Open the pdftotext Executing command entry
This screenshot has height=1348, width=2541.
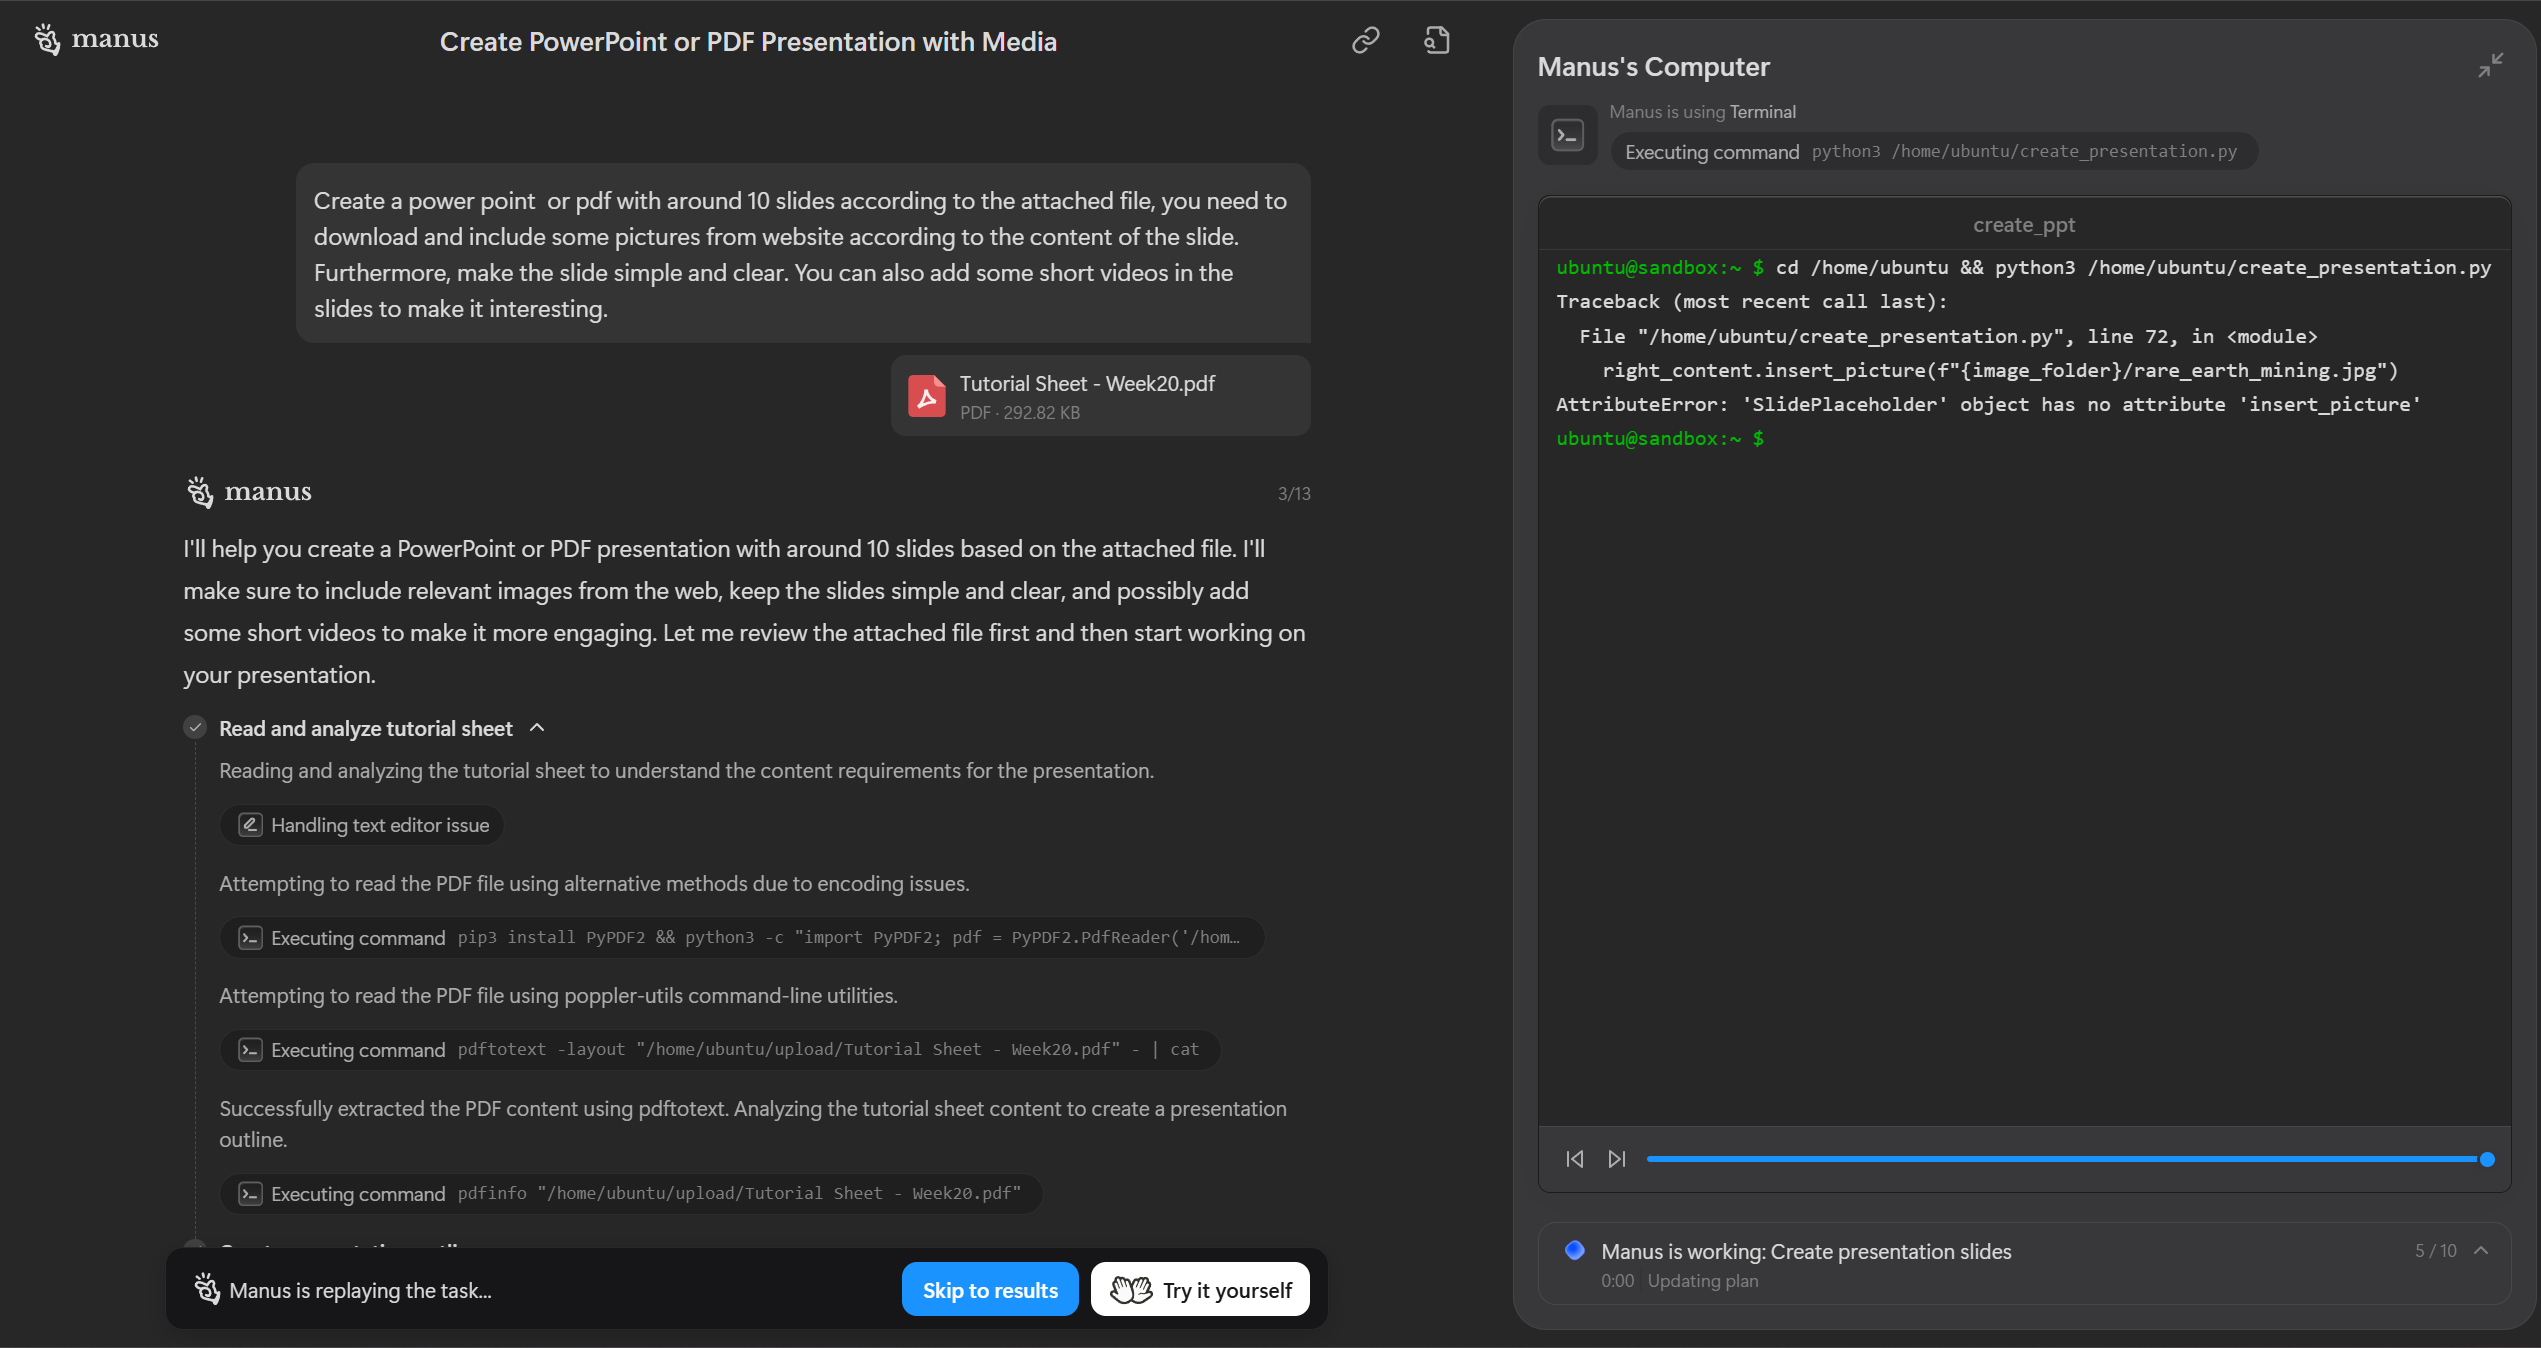pyautogui.click(x=720, y=1050)
